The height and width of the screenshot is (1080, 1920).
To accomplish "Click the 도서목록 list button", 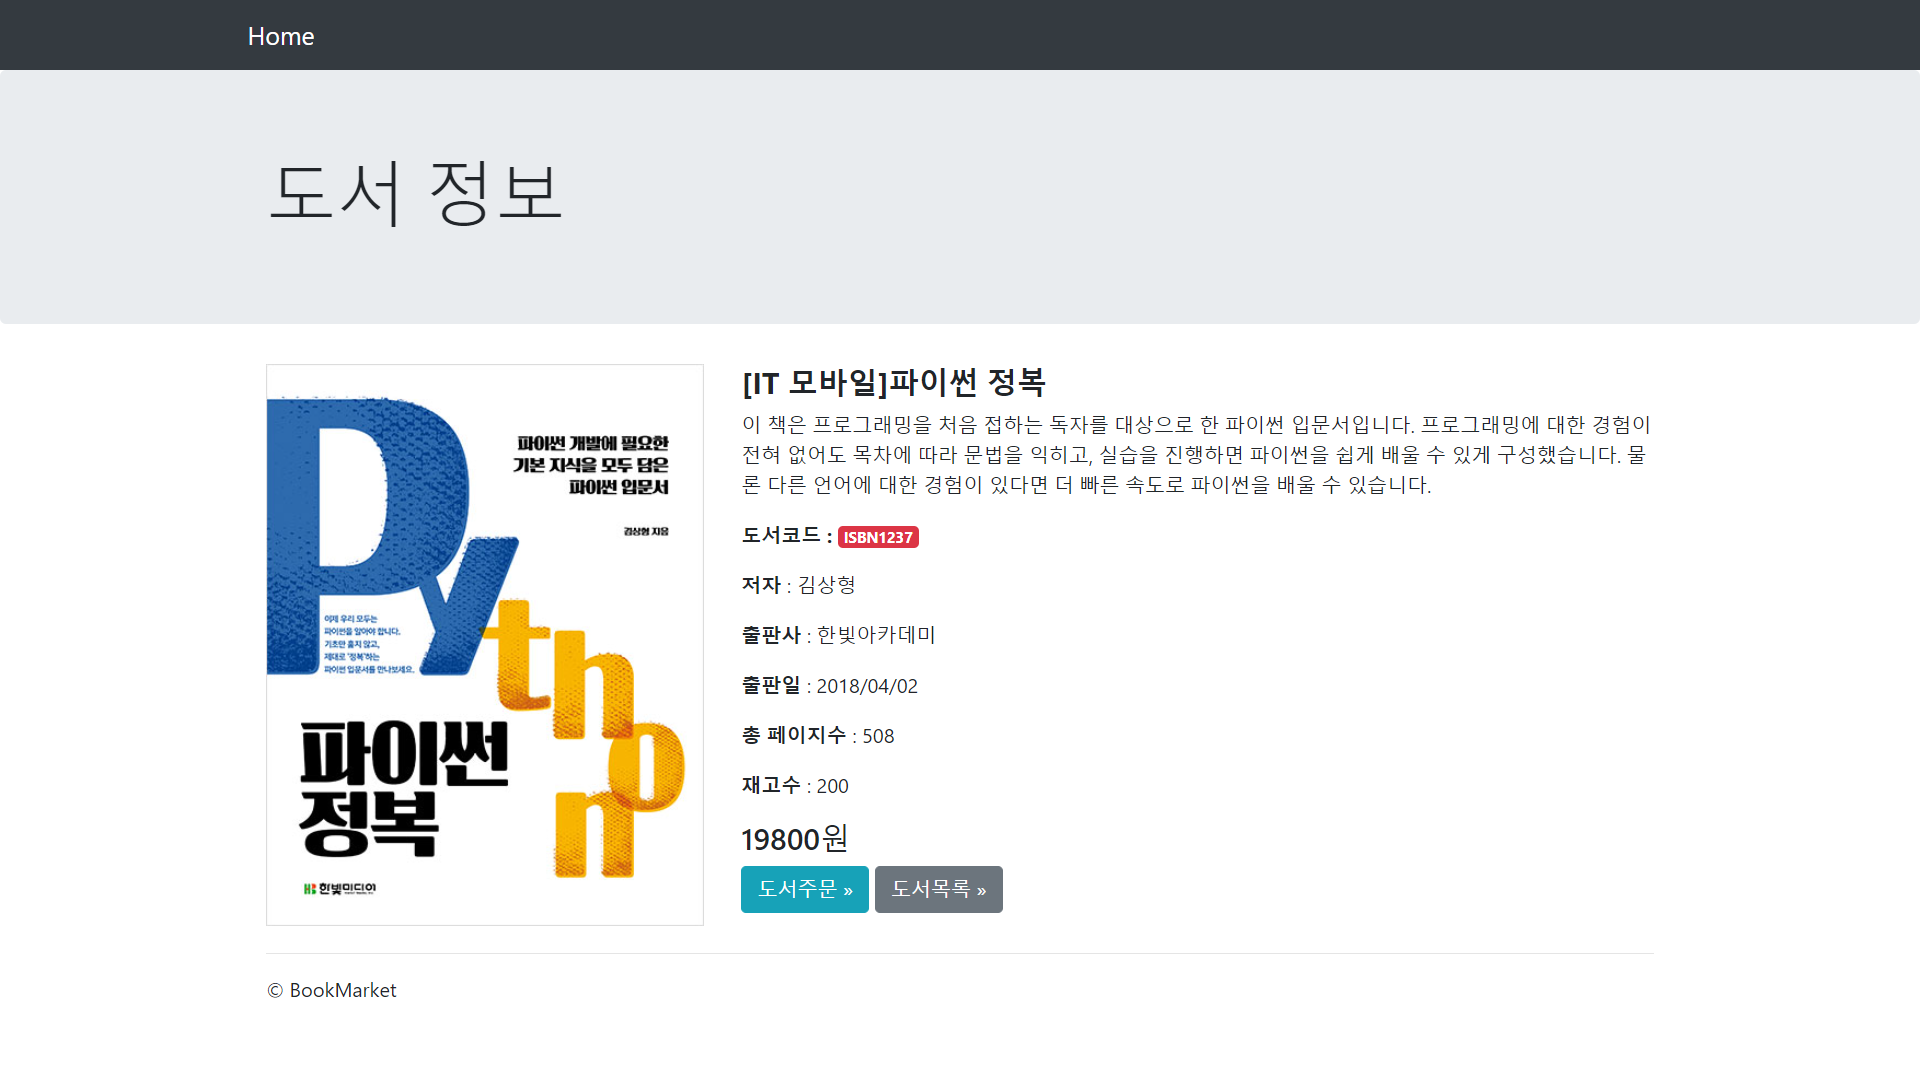I will pyautogui.click(x=938, y=889).
